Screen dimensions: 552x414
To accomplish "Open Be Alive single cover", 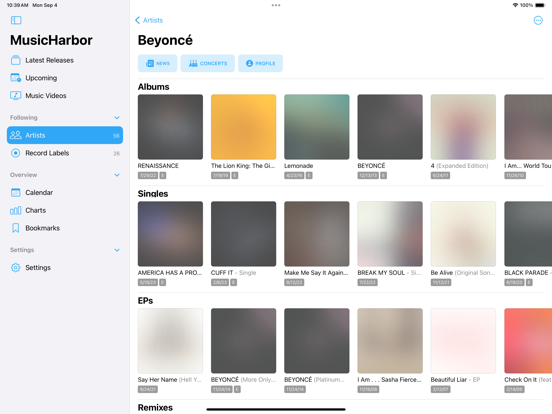I will 463,234.
